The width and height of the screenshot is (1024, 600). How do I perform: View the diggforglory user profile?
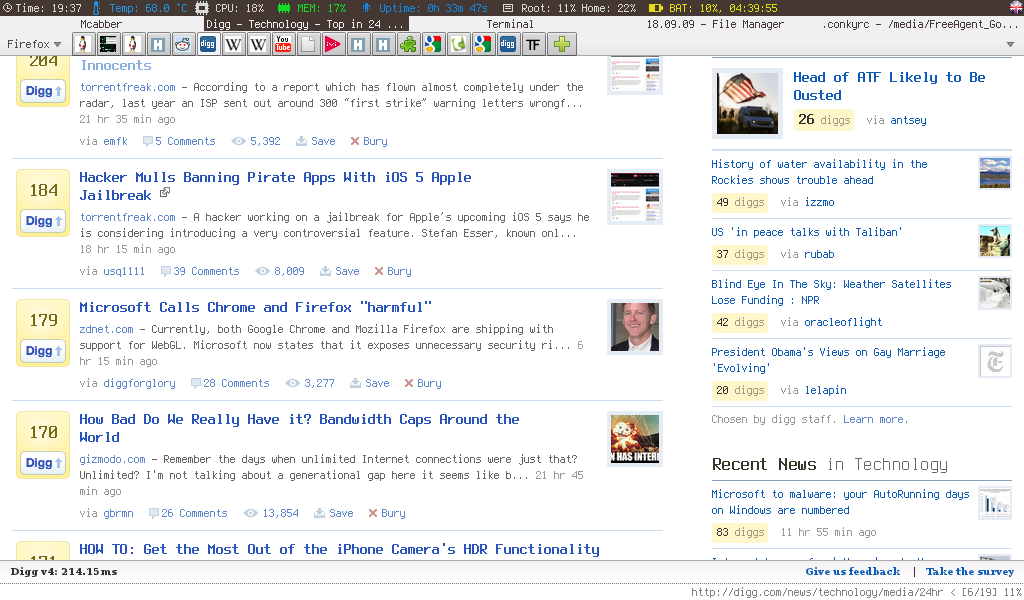[139, 383]
